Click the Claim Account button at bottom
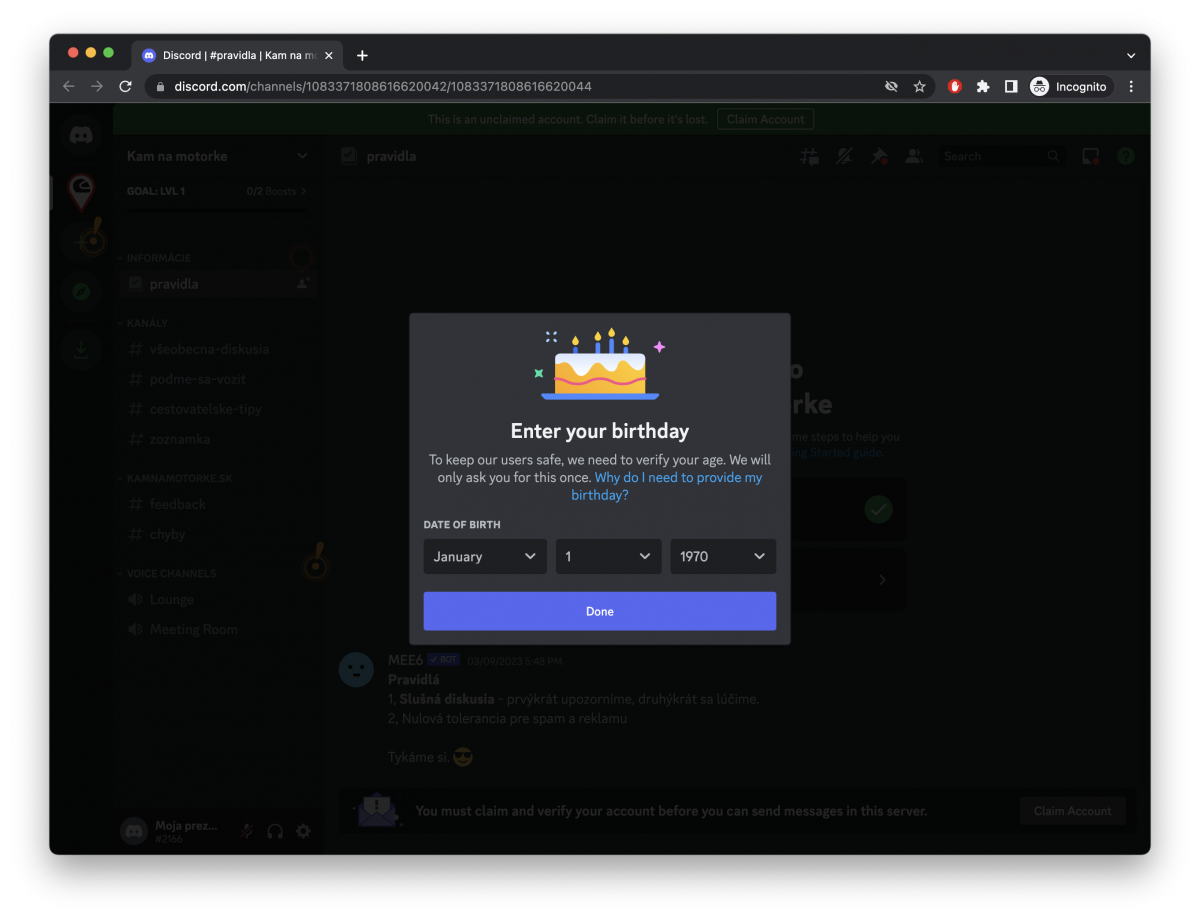 coord(1073,811)
